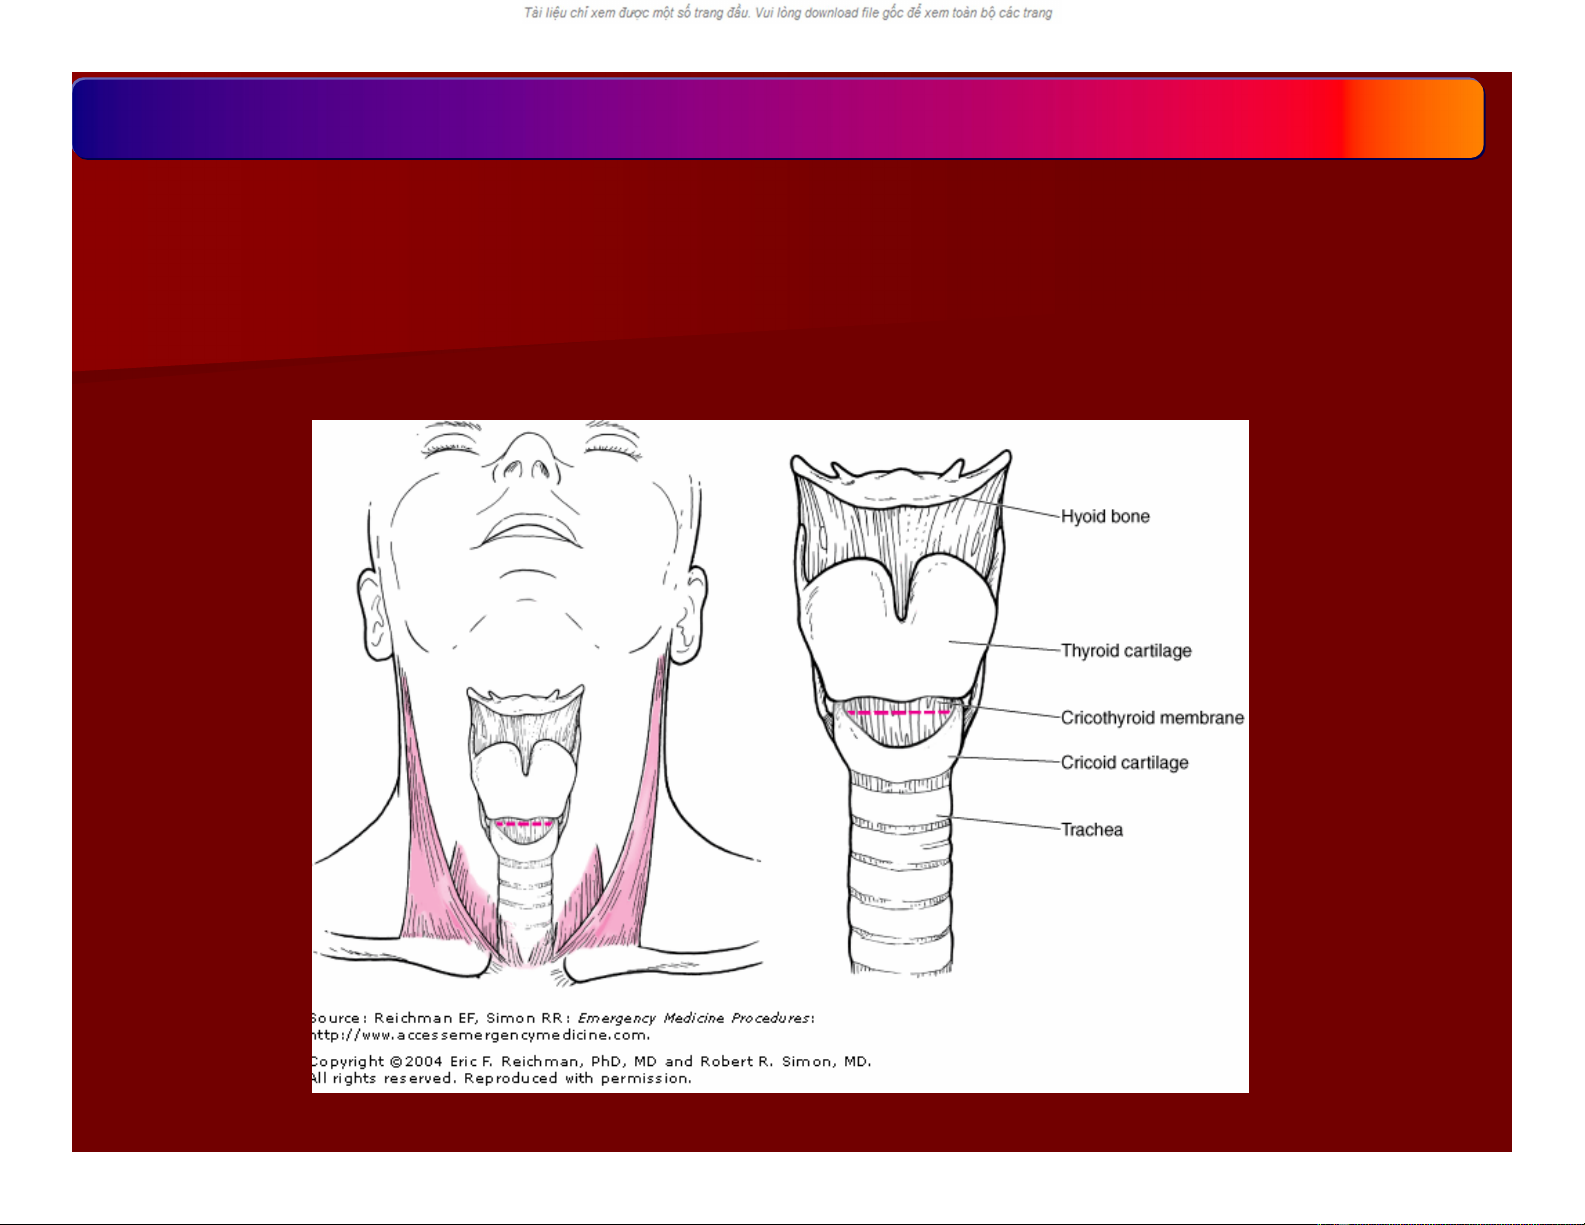Click the Vietnamese download notice at top
1585x1225 pixels.
788,13
